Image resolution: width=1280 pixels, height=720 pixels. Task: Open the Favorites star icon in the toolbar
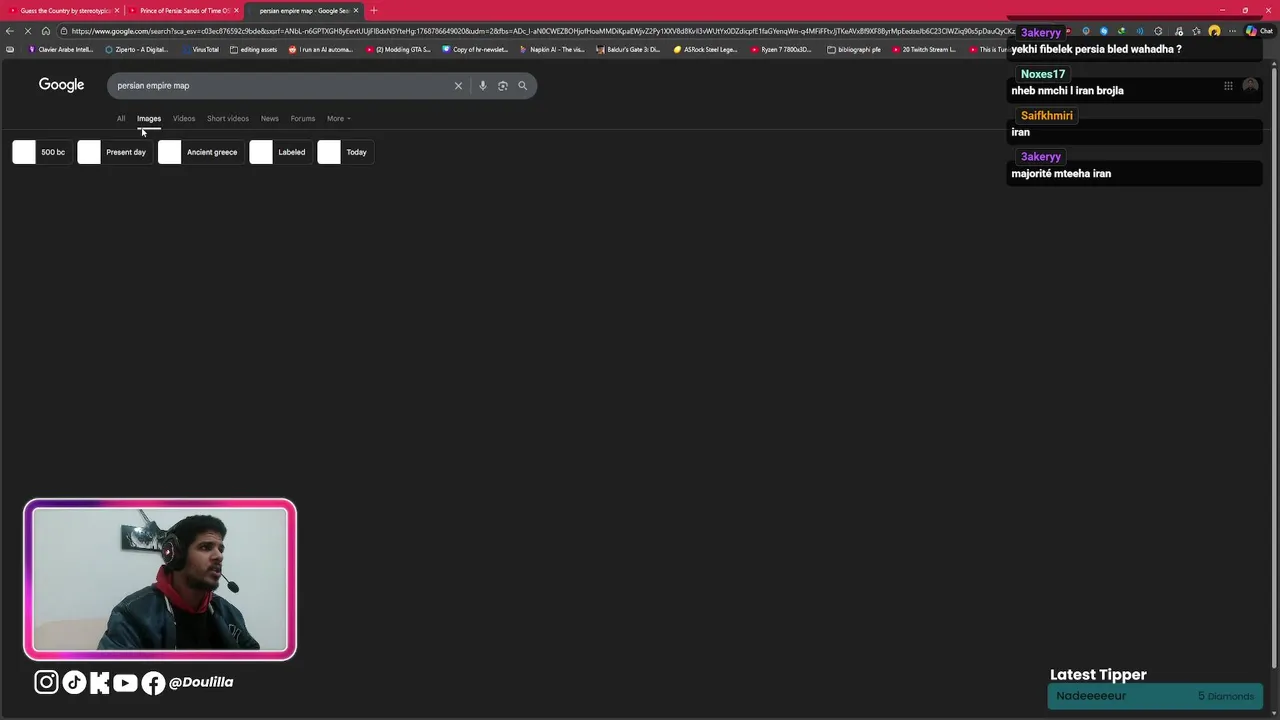(x=1196, y=31)
